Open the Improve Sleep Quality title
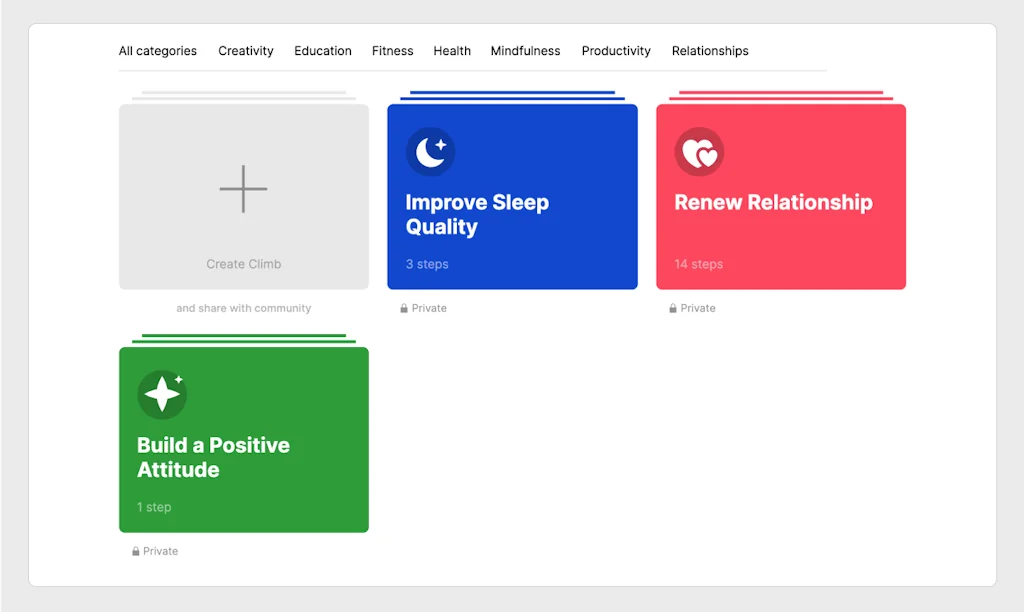The height and width of the screenshot is (612, 1024). (x=477, y=214)
